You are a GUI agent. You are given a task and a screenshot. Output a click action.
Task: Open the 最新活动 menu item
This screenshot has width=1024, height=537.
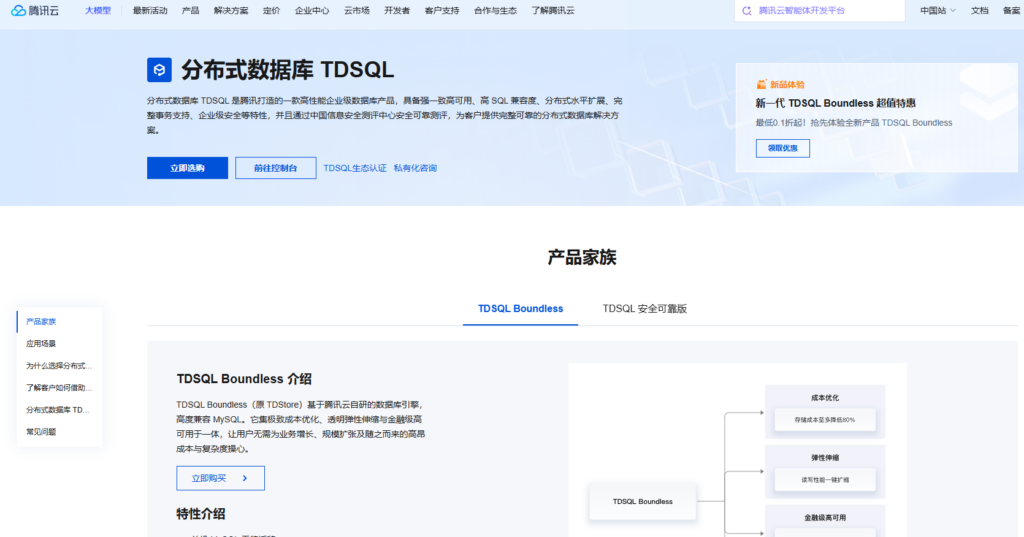tap(150, 10)
